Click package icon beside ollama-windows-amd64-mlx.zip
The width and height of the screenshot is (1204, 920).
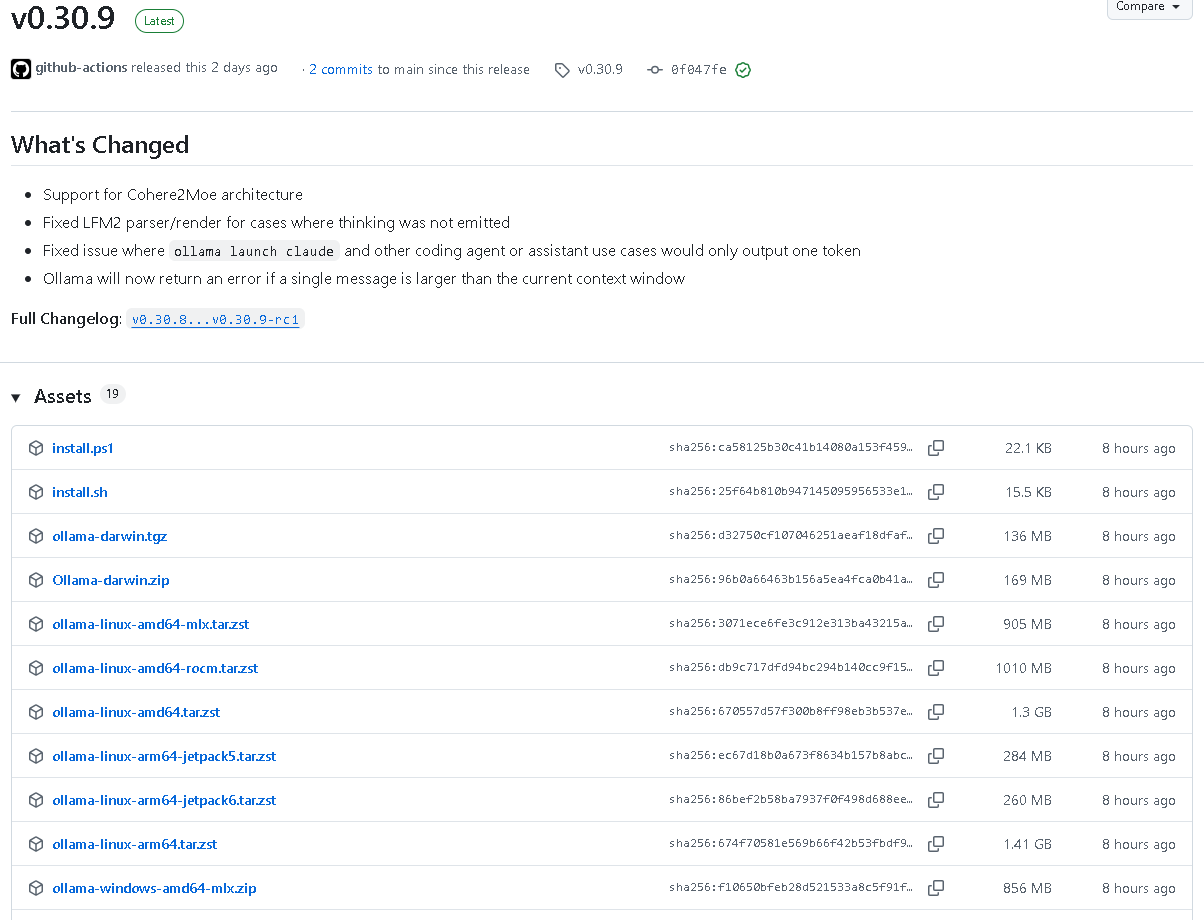click(x=36, y=888)
